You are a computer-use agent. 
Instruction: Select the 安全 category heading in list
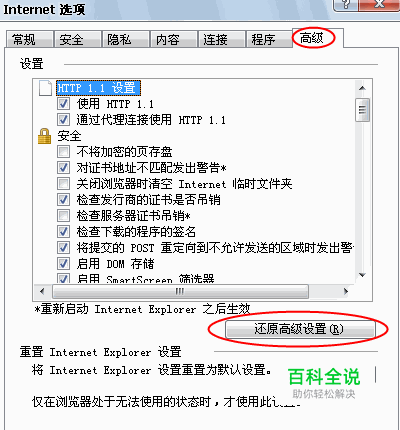[69, 136]
